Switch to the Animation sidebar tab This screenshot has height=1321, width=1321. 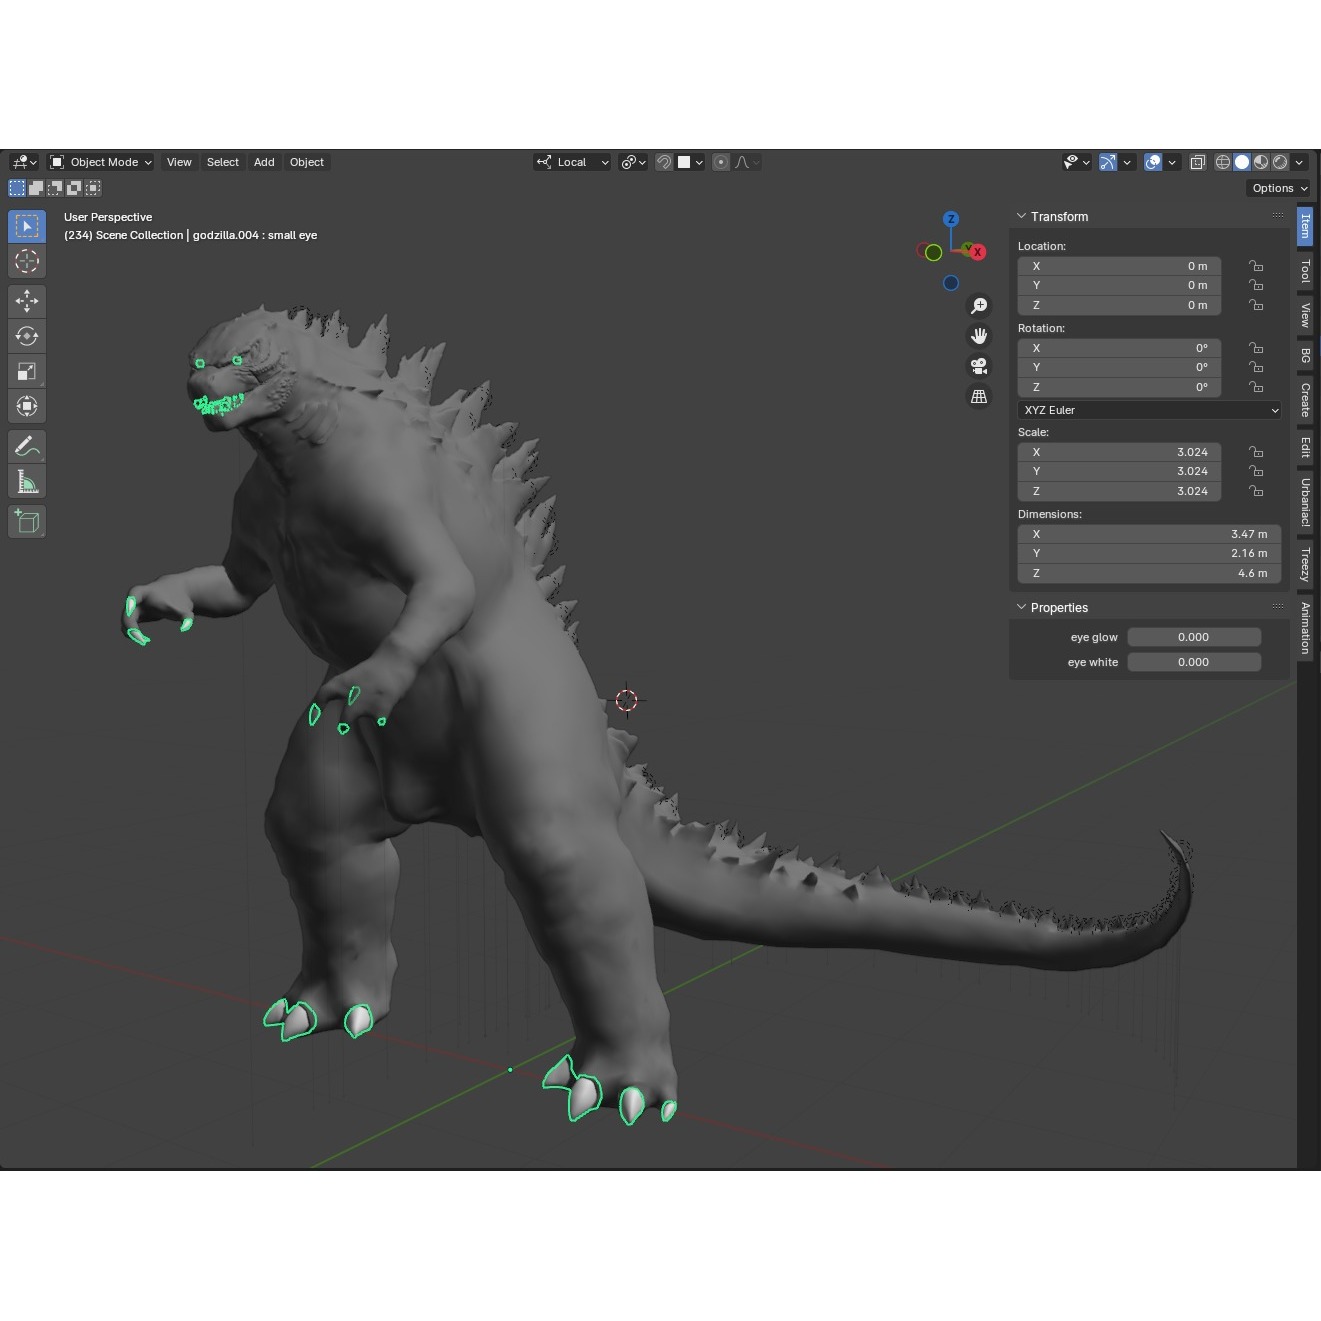coord(1305,628)
